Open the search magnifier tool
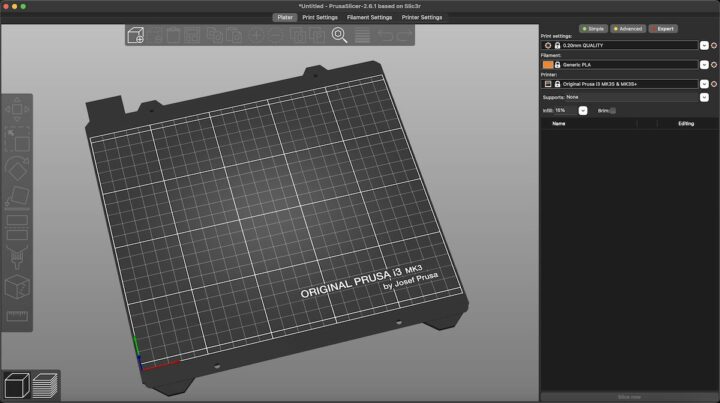The image size is (720, 403). pos(339,36)
